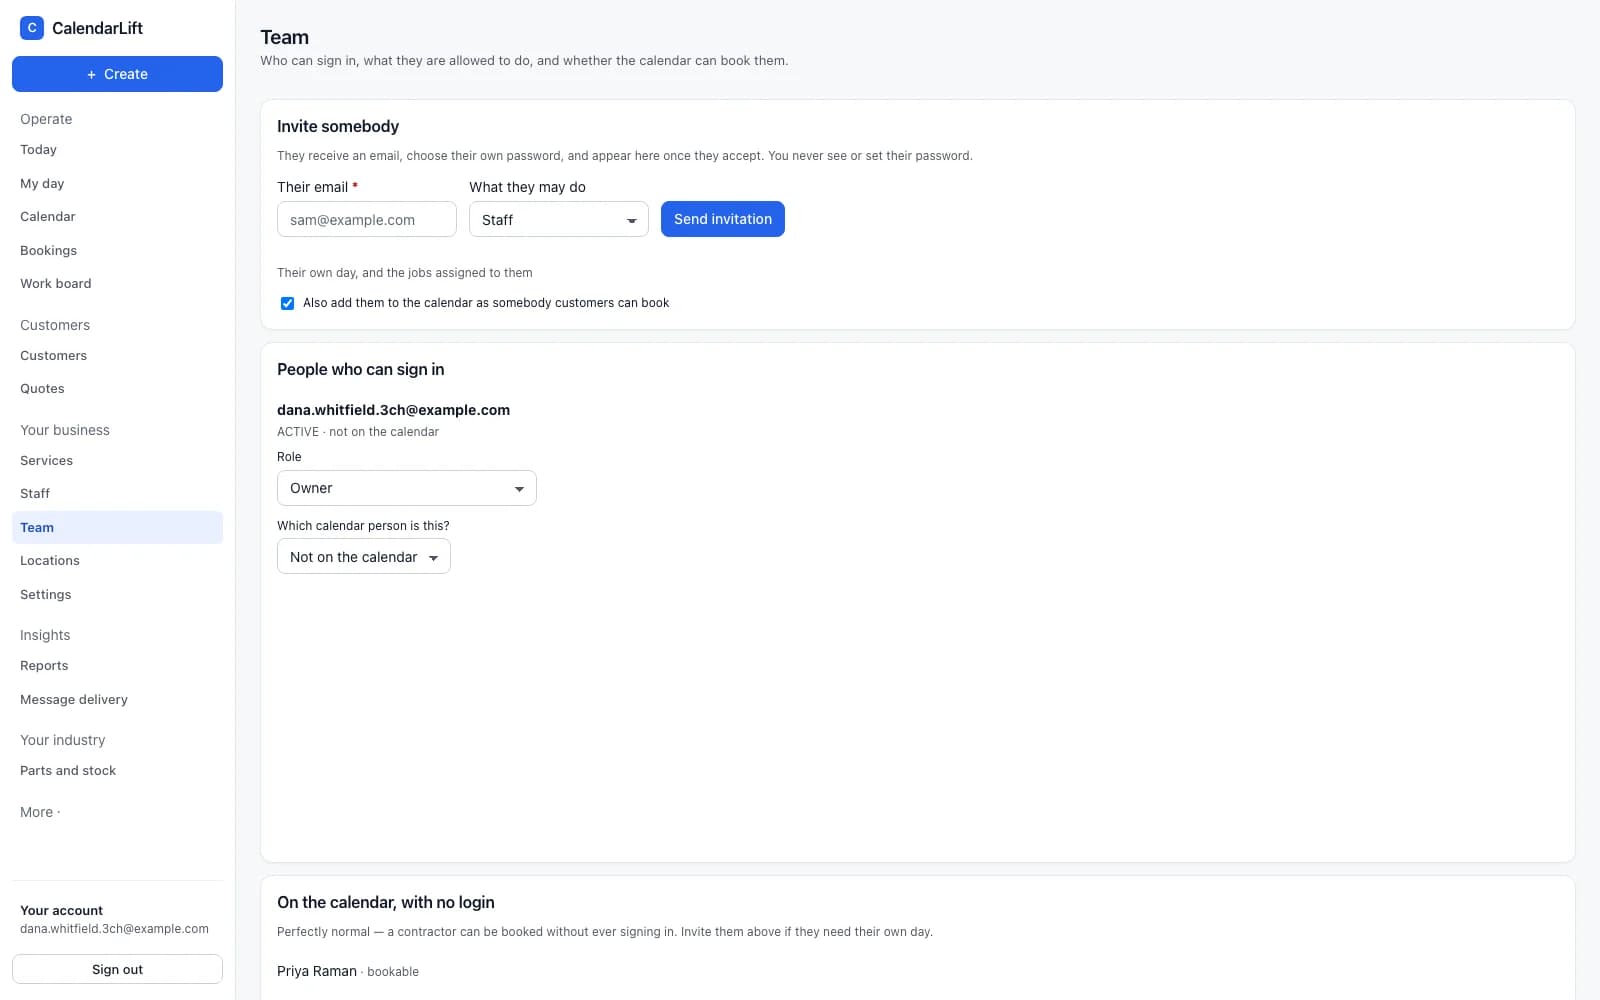Click the Invite somebody heading
The height and width of the screenshot is (1000, 1600).
(x=338, y=126)
